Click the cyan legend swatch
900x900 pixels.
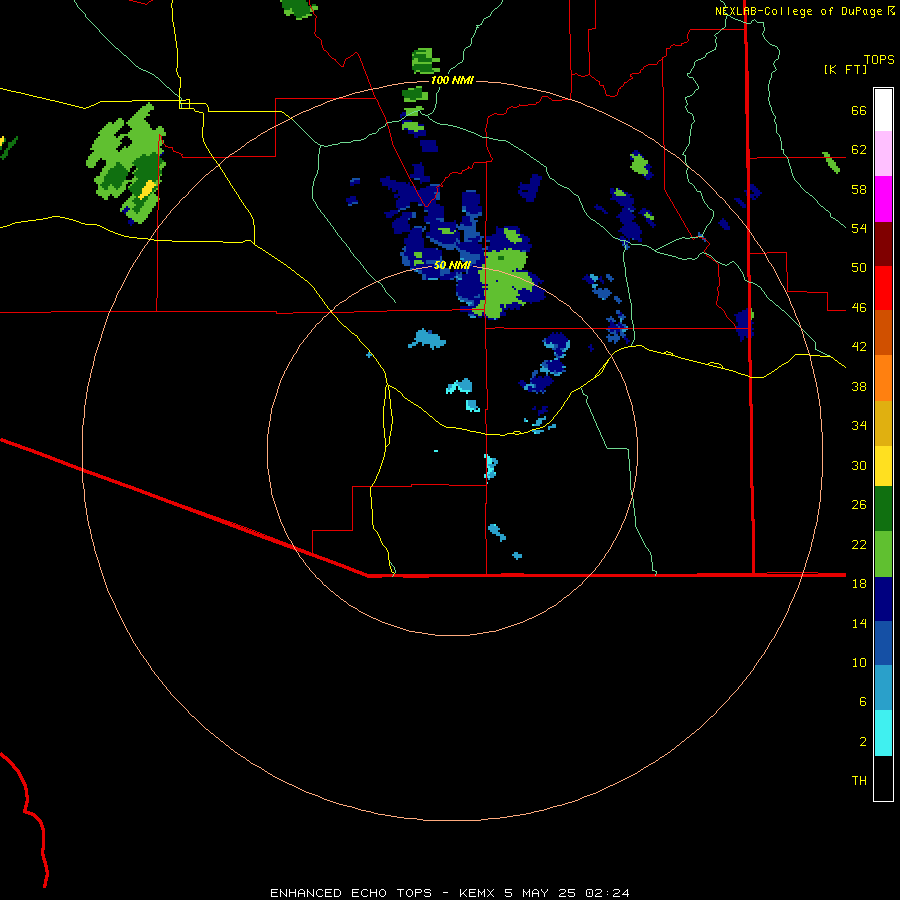click(x=883, y=733)
